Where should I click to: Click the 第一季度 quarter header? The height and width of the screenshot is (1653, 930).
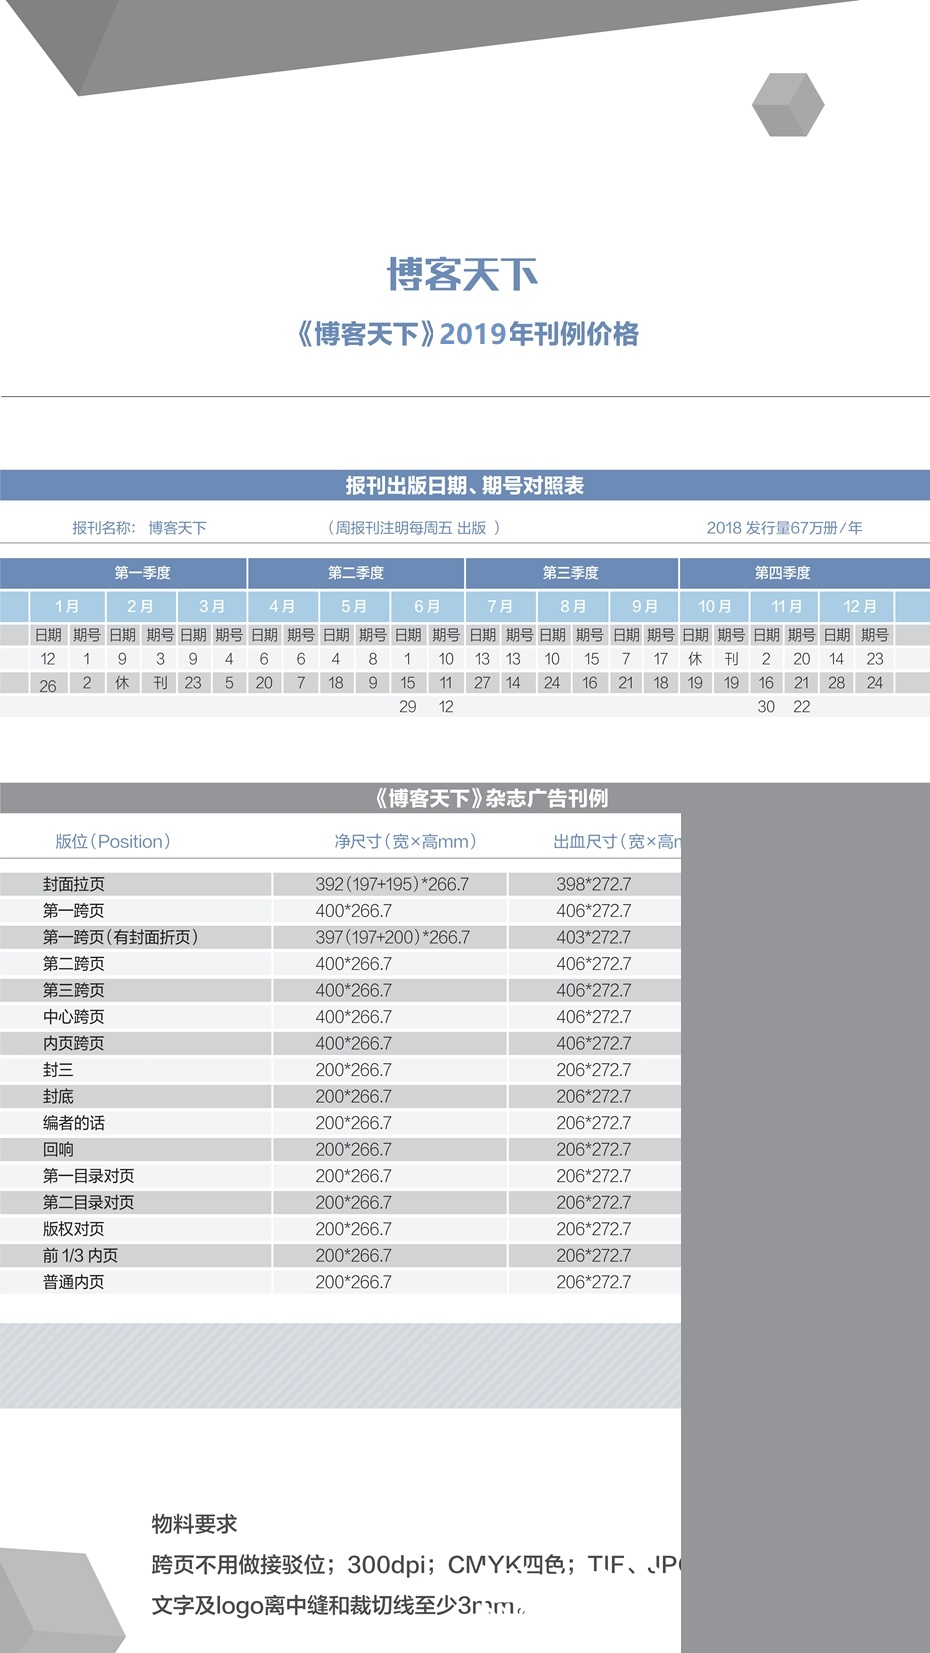click(142, 573)
